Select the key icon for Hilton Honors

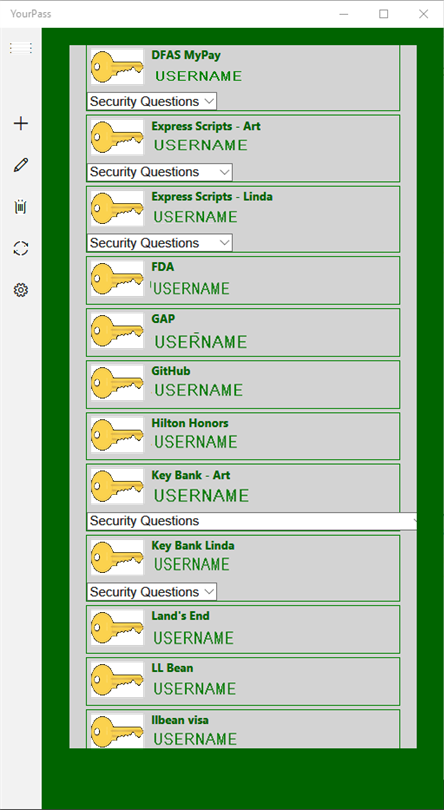click(117, 435)
